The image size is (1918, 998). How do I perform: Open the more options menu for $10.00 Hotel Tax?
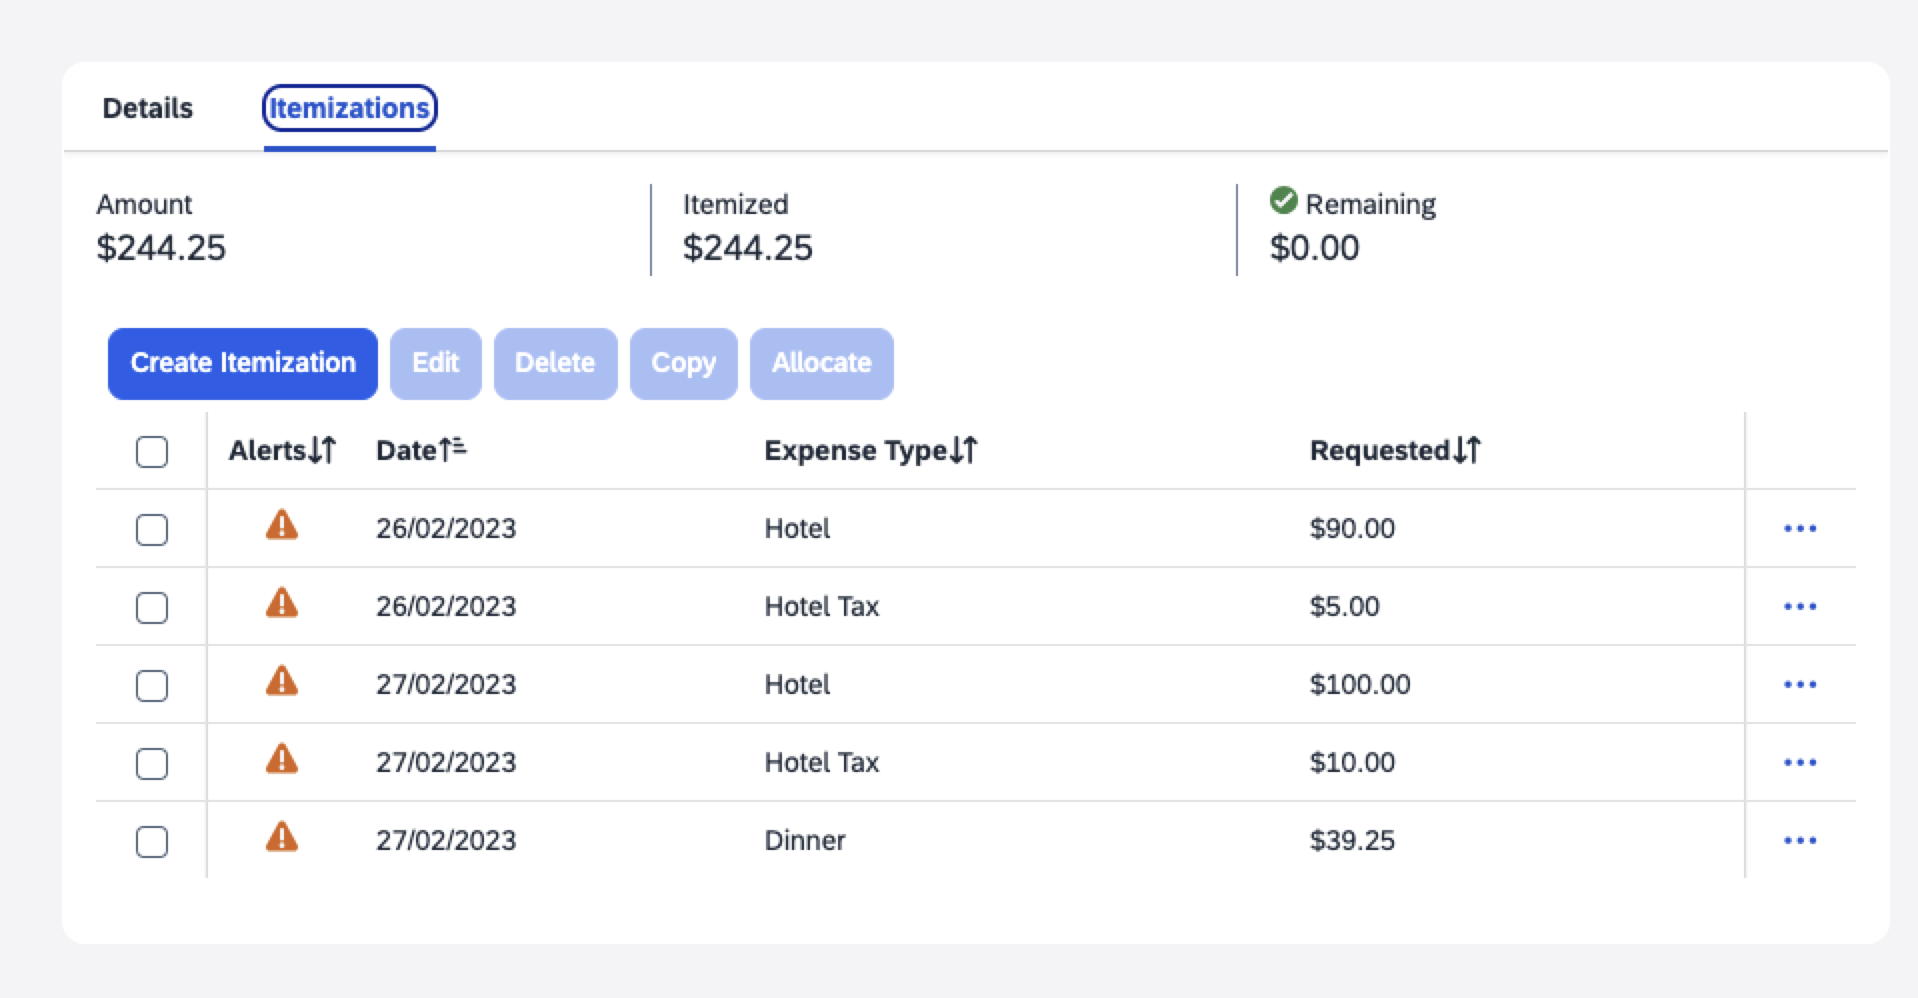[1800, 762]
